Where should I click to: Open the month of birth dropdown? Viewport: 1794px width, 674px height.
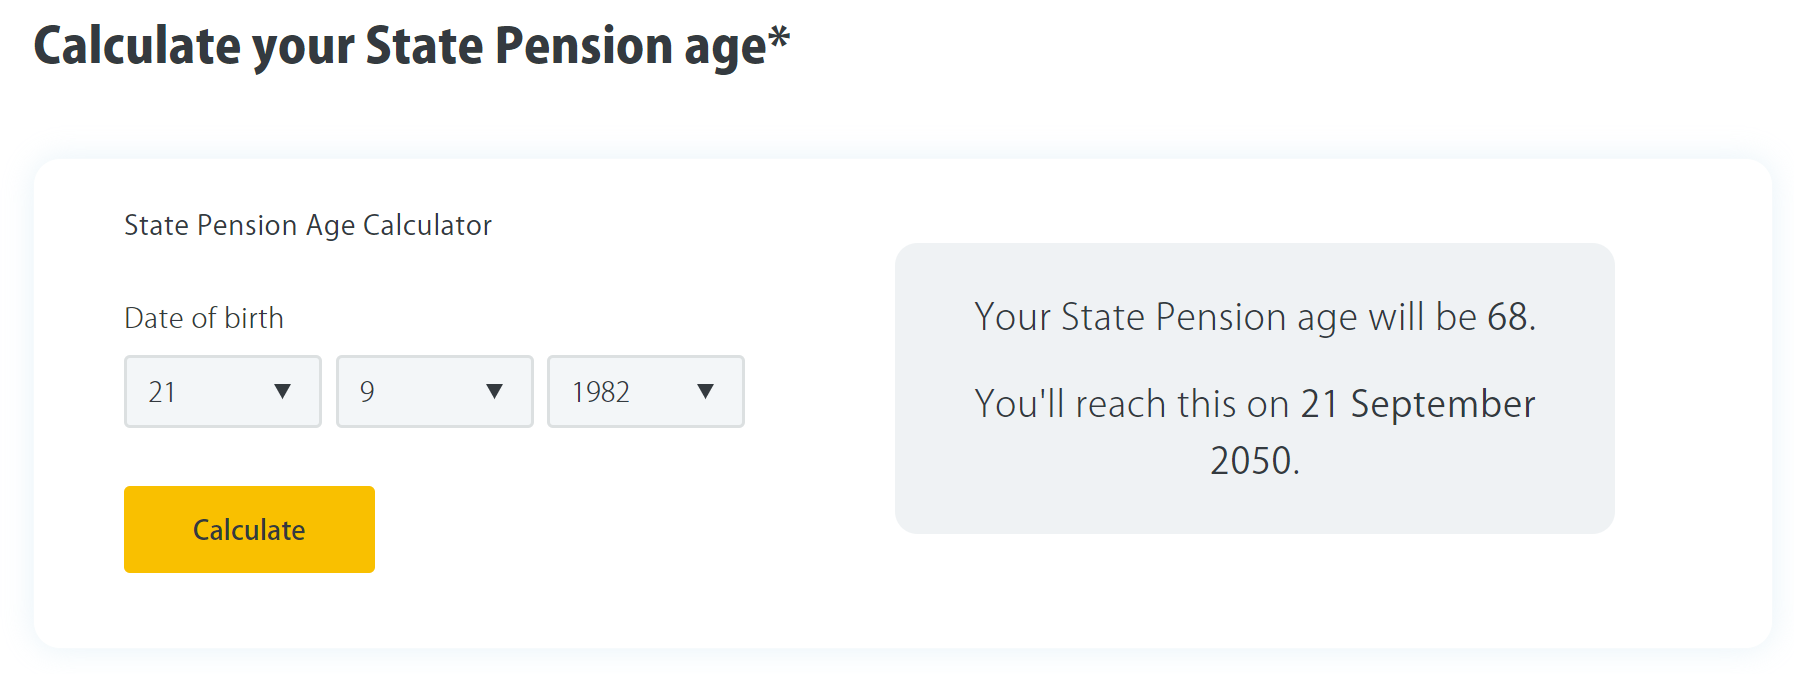pos(434,392)
